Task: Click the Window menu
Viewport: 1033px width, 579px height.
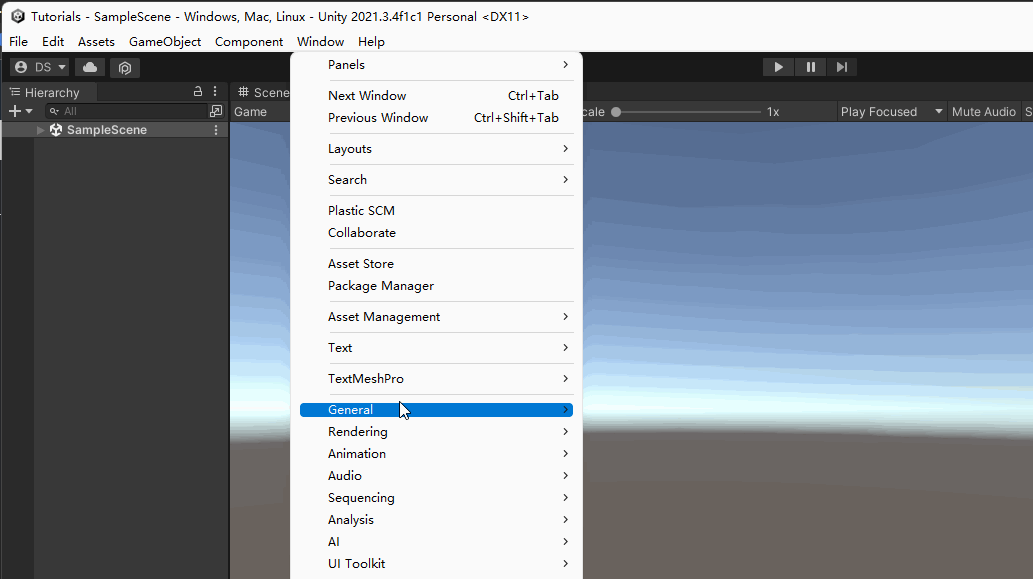Action: [x=320, y=41]
